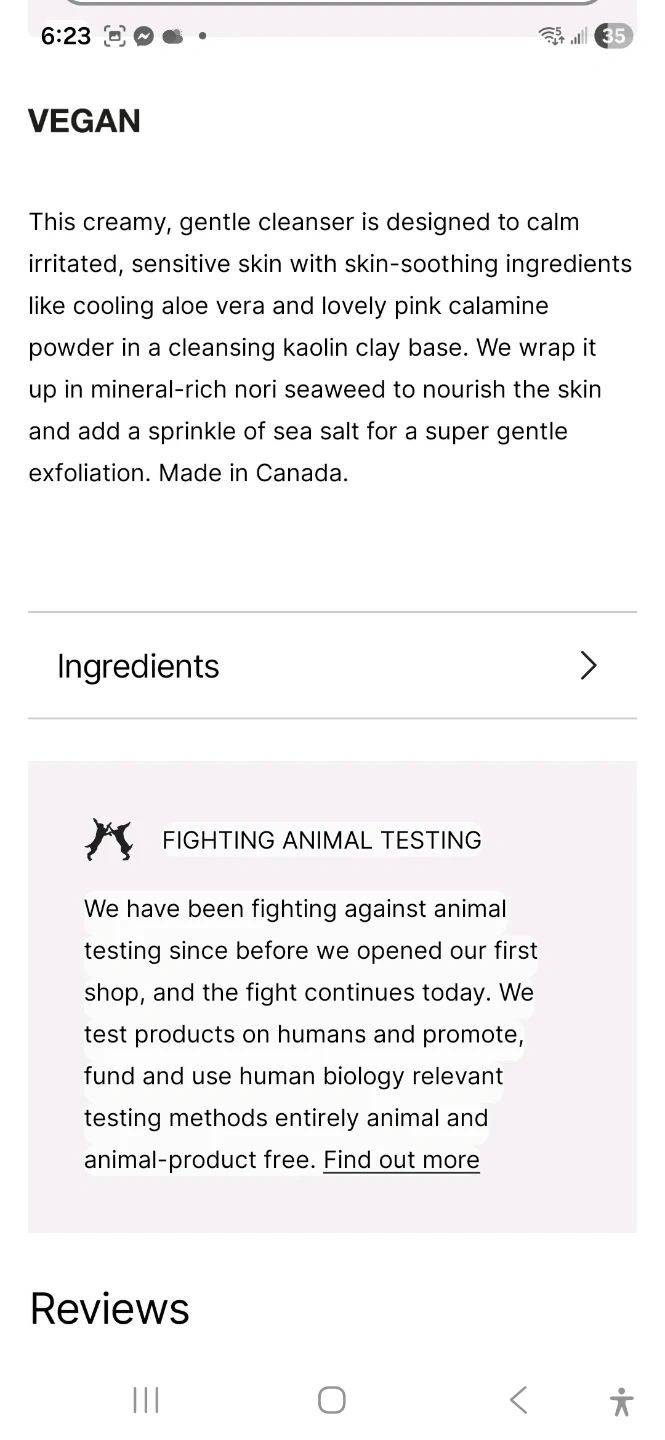Tap the Messenger notification icon
Viewport: 665px width, 1440px height.
click(144, 37)
